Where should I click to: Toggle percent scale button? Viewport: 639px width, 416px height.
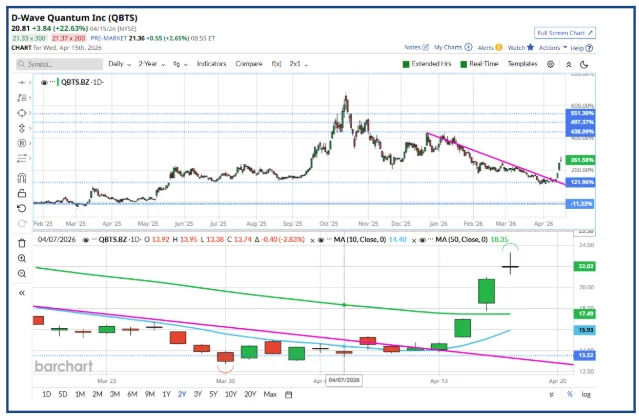click(x=570, y=394)
